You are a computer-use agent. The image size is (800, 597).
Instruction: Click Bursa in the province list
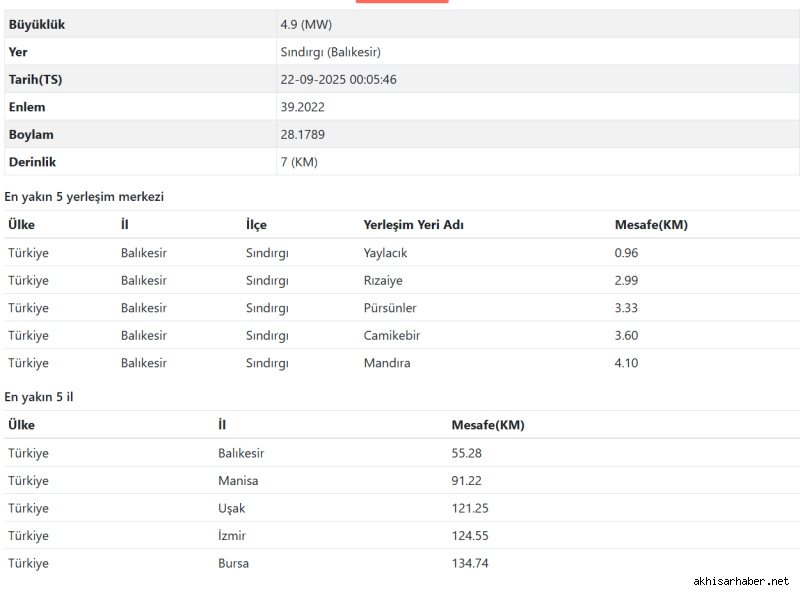coord(233,563)
